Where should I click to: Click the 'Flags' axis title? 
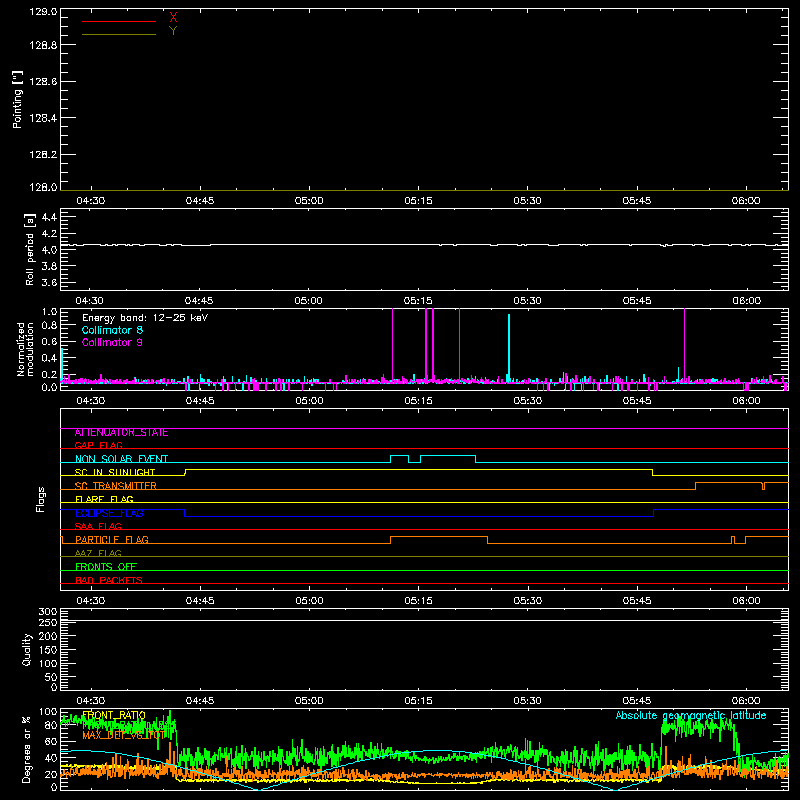[40, 499]
